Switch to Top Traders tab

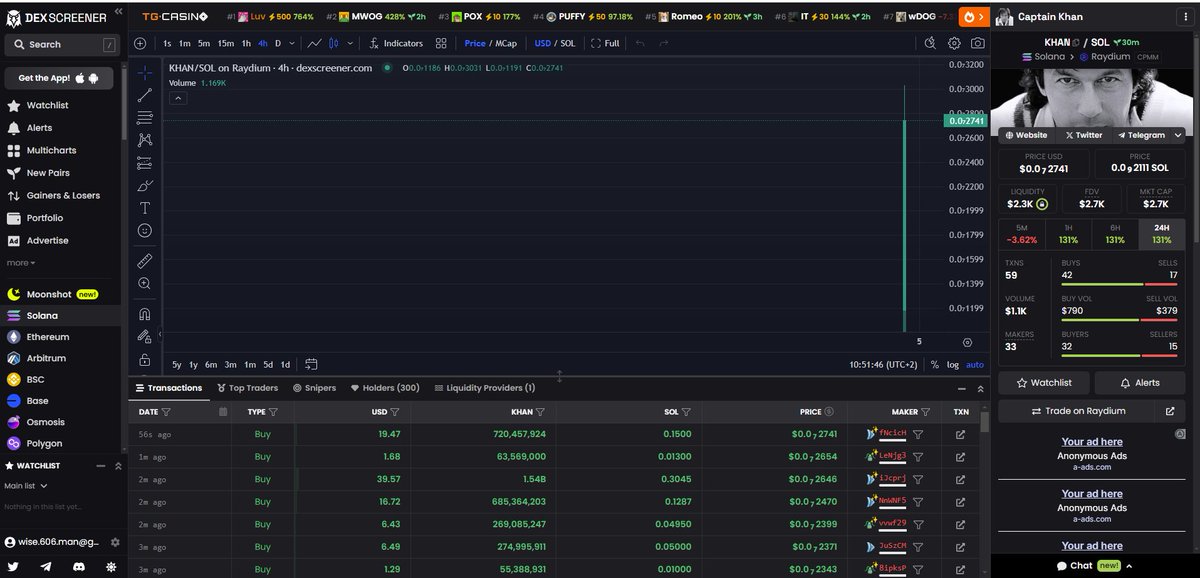pyautogui.click(x=246, y=388)
